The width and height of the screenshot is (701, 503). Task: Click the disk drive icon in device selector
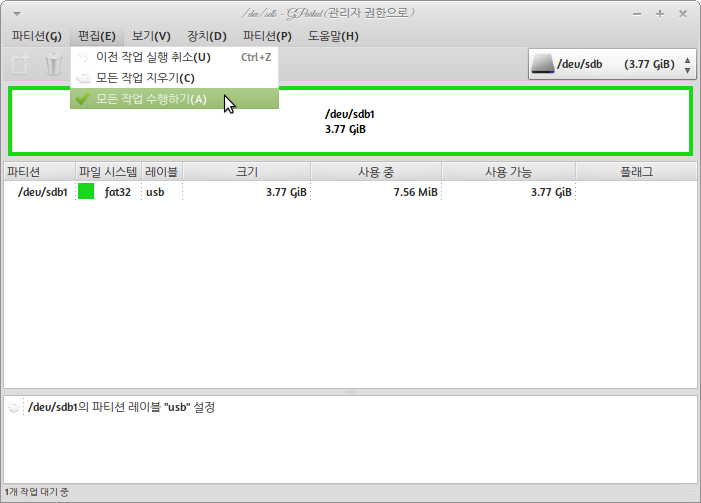543,64
